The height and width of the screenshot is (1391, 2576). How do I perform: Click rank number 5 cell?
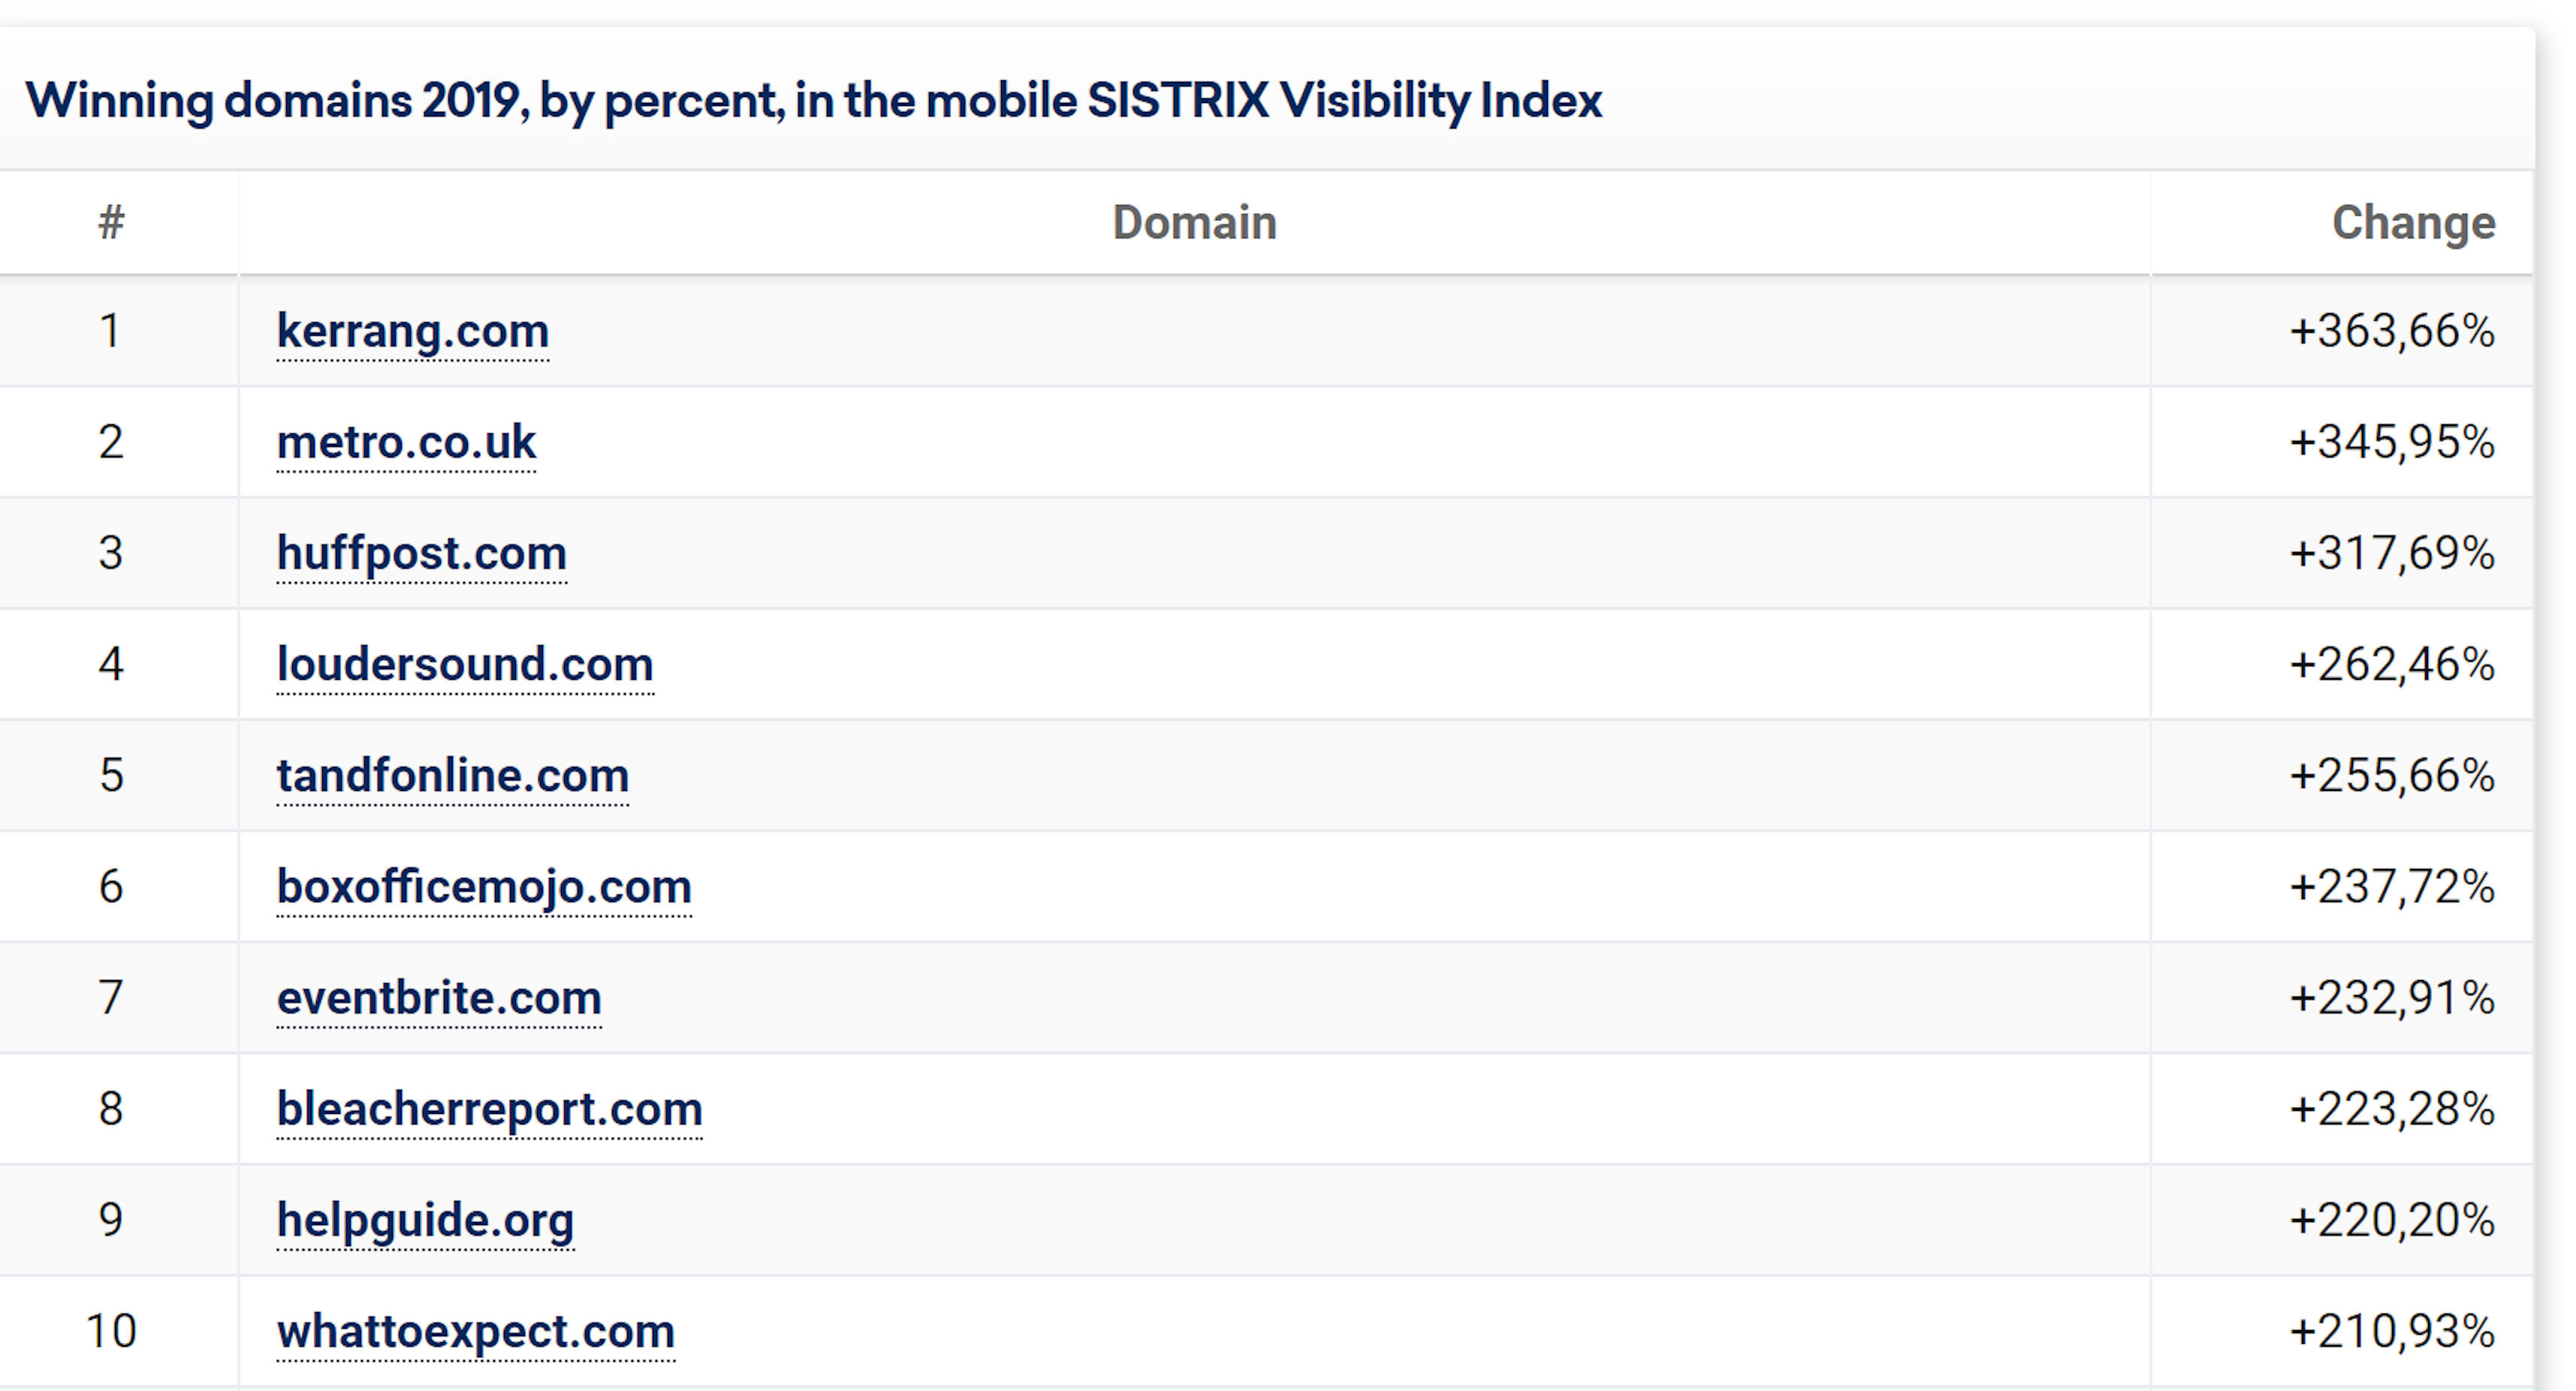tap(111, 775)
